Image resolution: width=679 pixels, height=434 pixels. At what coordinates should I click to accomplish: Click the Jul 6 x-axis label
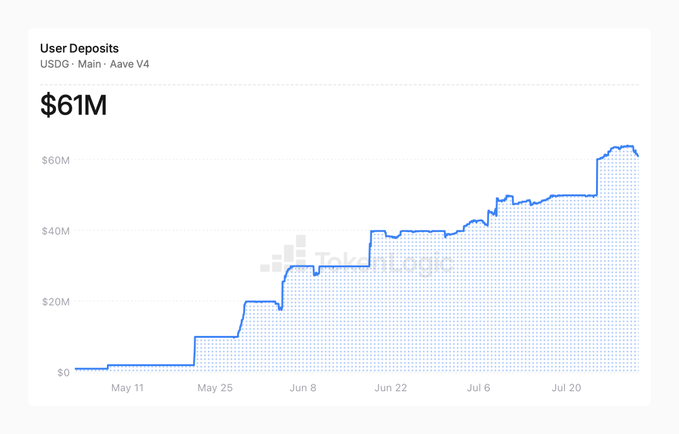coord(478,388)
